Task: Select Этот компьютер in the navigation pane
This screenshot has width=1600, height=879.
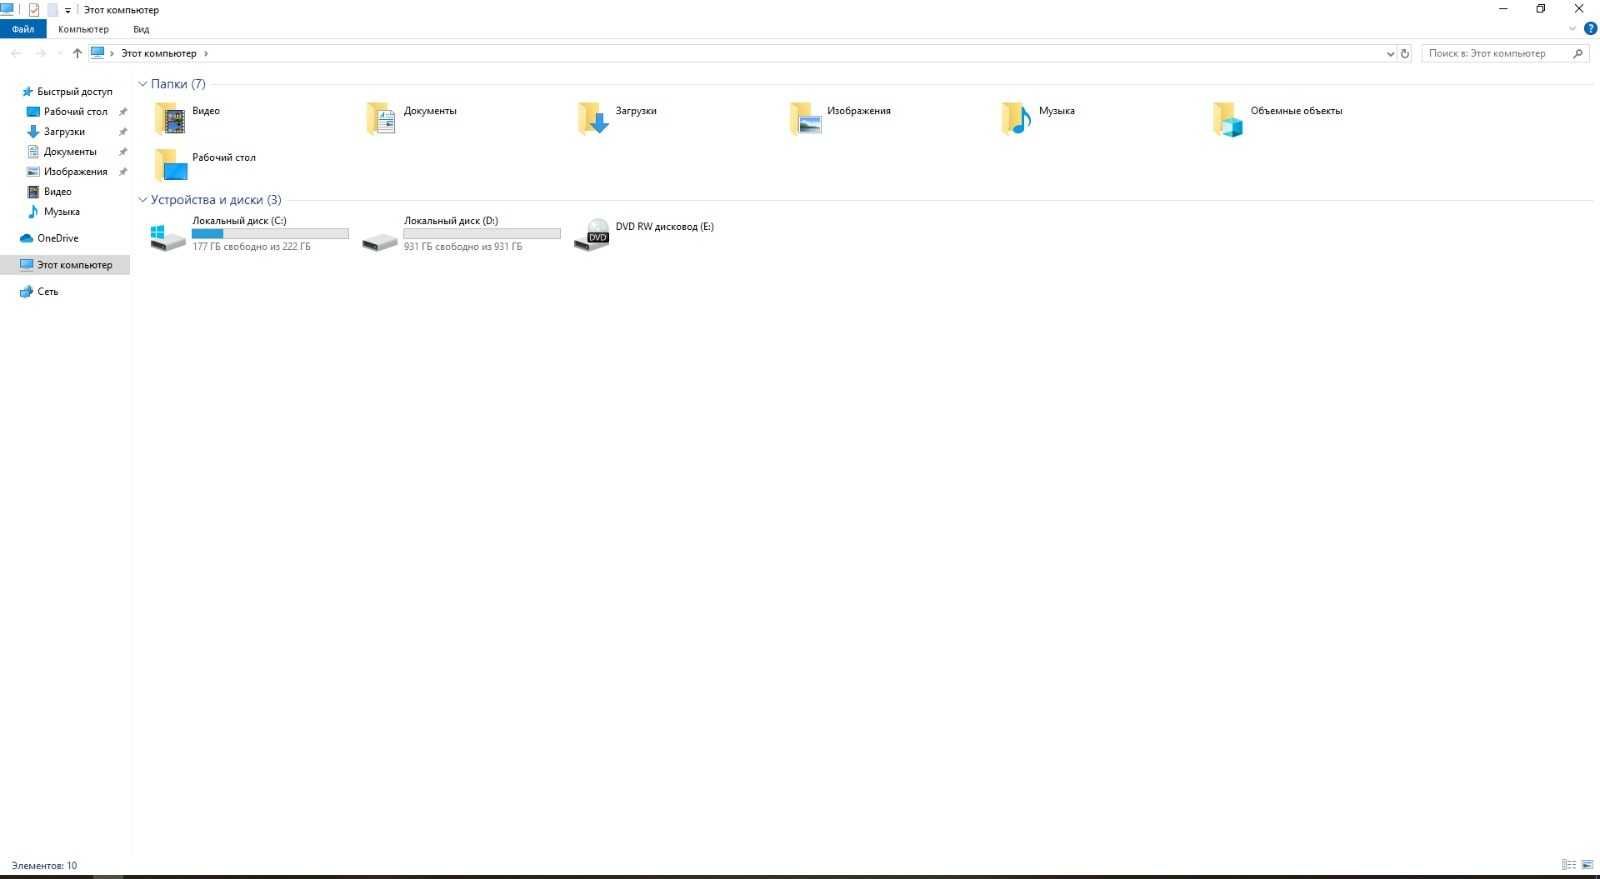Action: (x=65, y=265)
